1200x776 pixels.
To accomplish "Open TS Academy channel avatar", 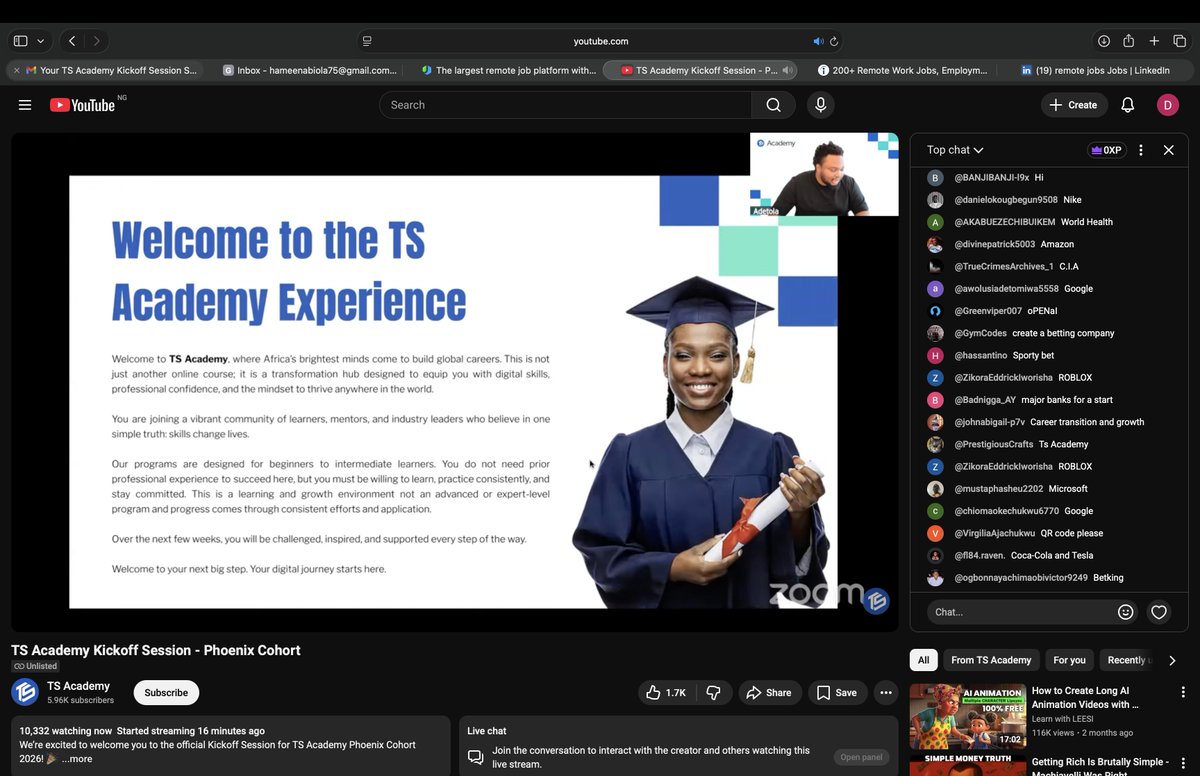I will pos(25,692).
